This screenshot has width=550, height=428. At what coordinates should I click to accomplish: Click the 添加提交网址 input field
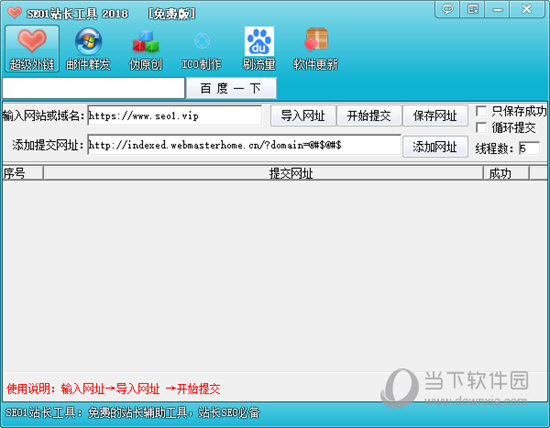point(244,145)
